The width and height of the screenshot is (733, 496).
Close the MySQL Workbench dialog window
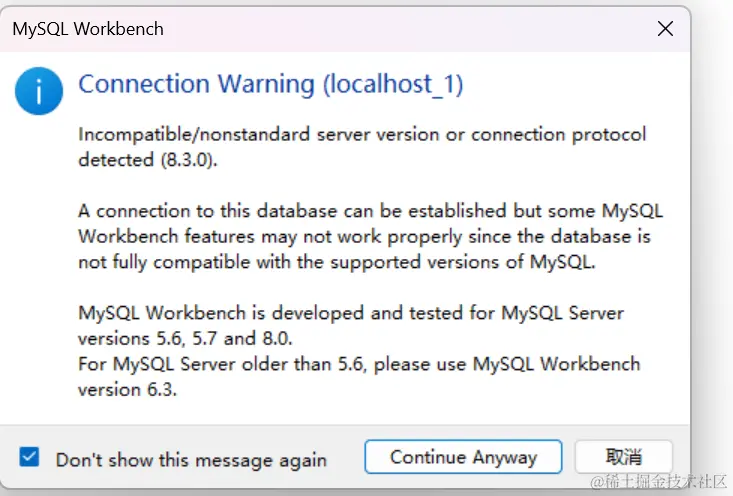tap(664, 29)
